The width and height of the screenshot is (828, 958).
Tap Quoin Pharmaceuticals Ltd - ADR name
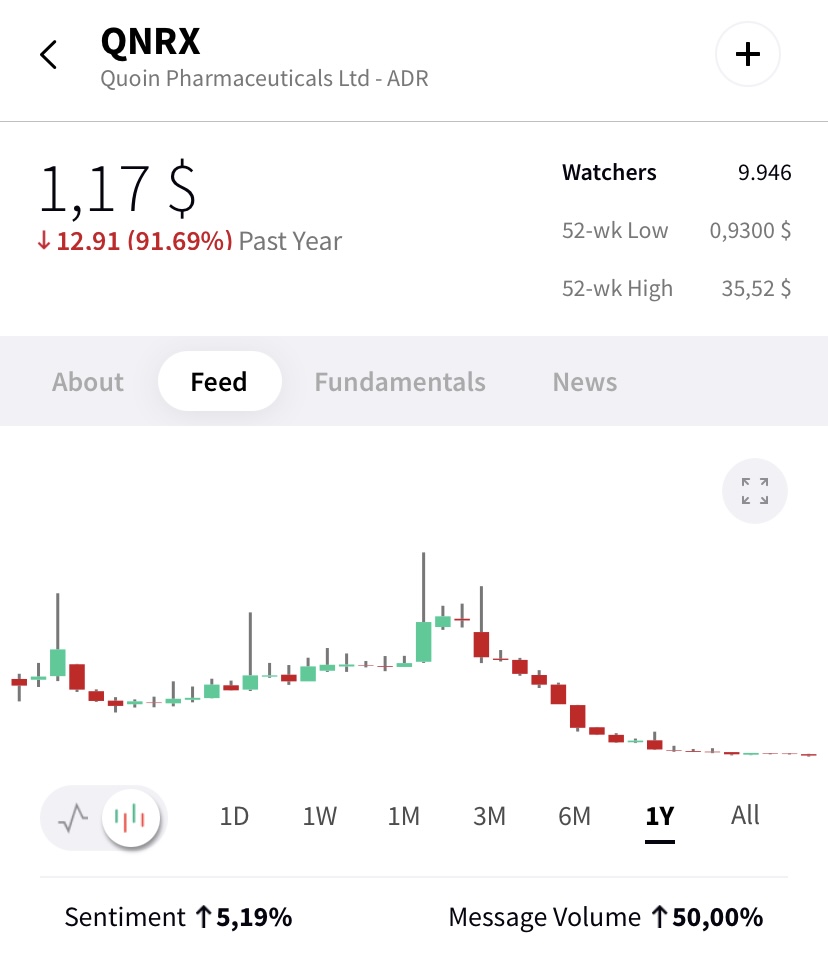[x=264, y=79]
